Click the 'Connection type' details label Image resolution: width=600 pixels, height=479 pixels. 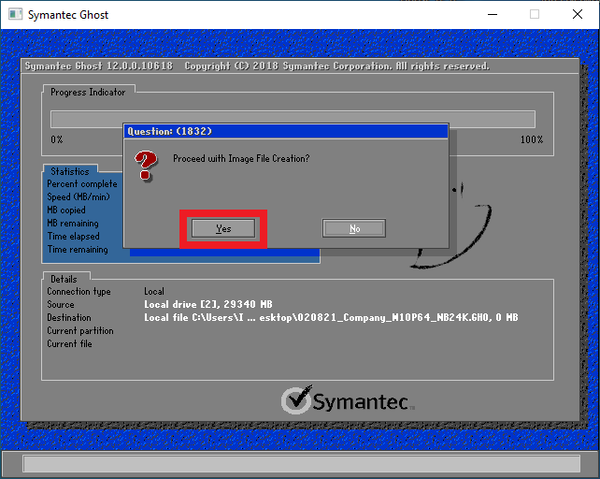pyautogui.click(x=79, y=292)
